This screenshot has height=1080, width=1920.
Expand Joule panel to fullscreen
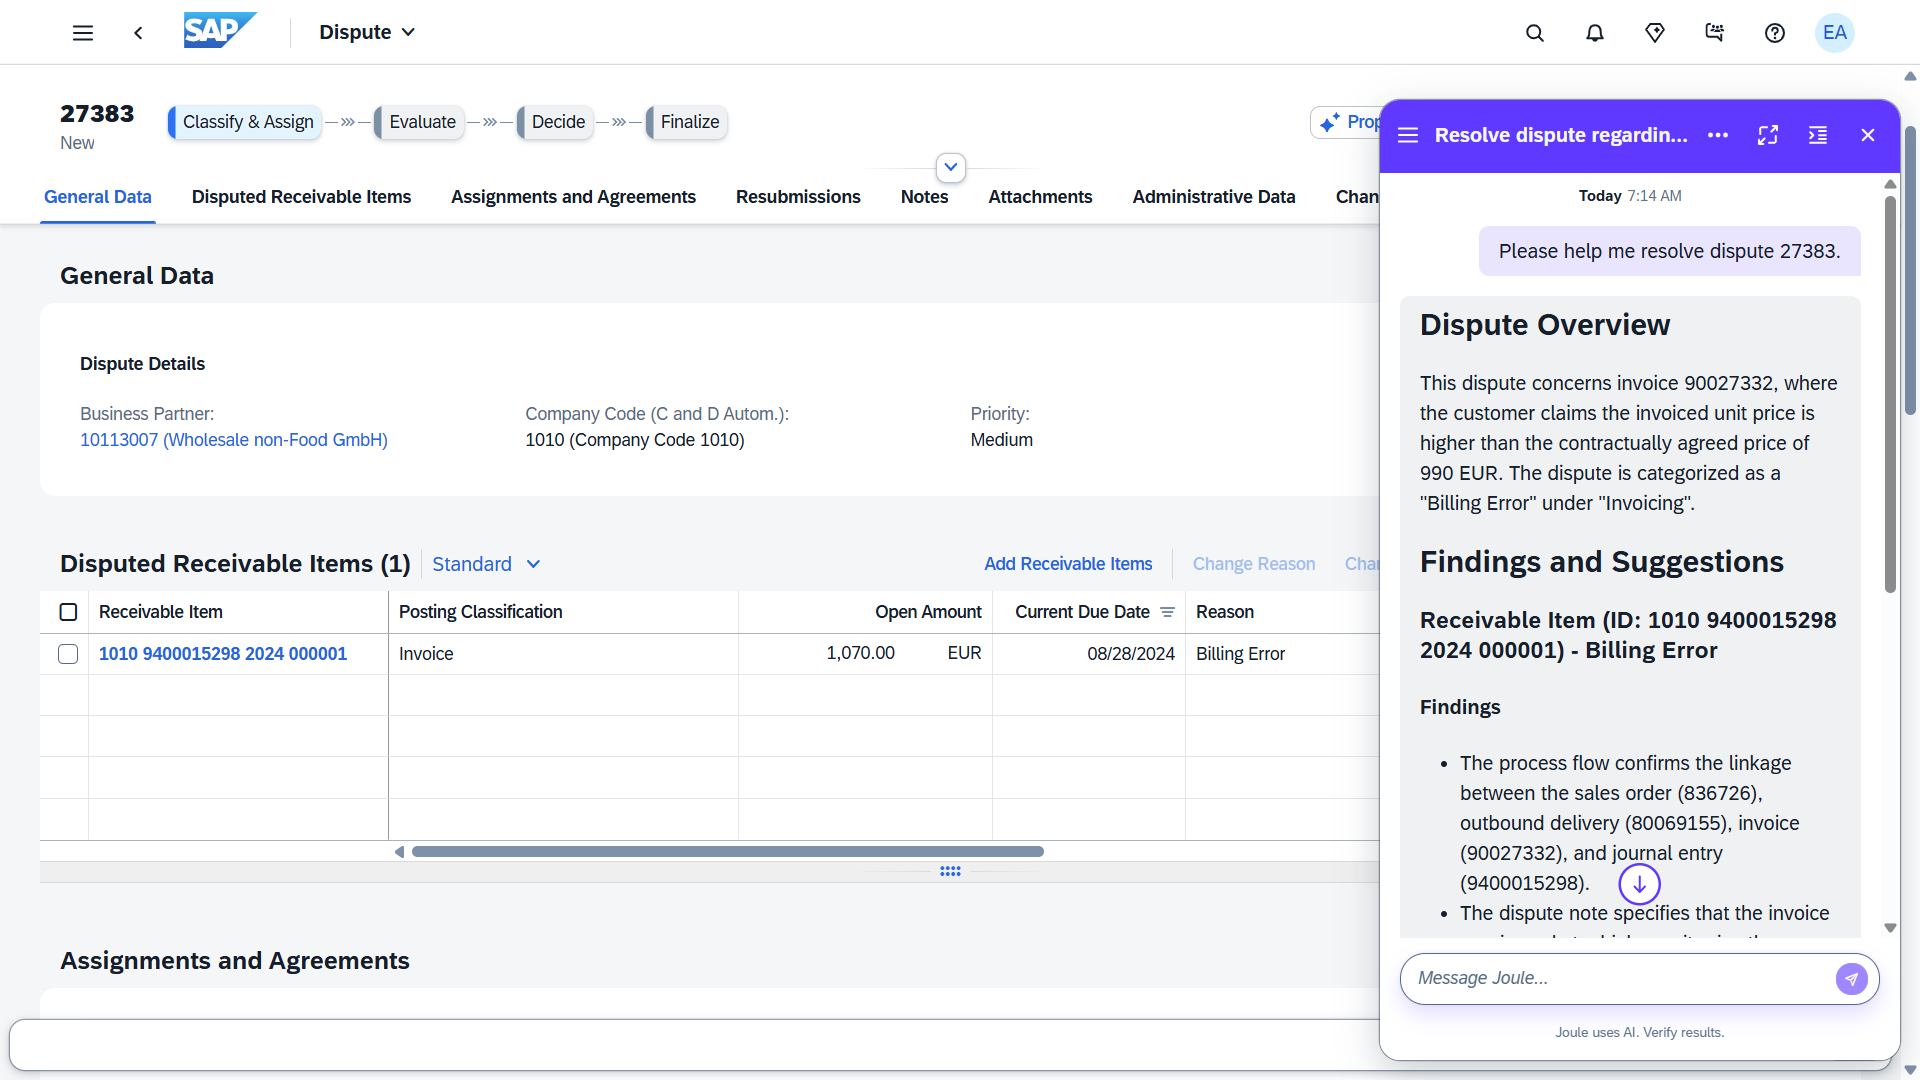(x=1767, y=135)
